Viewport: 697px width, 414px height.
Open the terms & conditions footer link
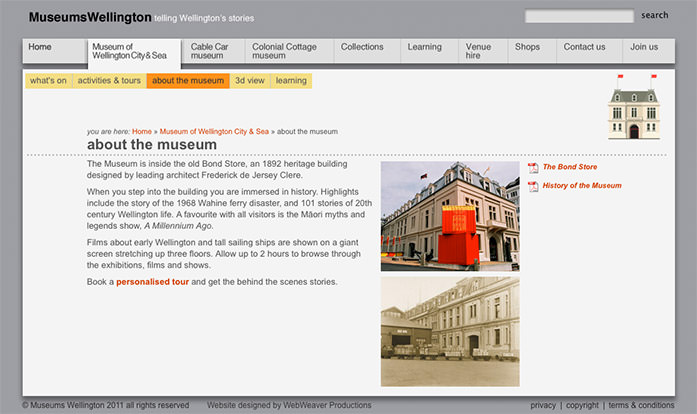(x=641, y=405)
